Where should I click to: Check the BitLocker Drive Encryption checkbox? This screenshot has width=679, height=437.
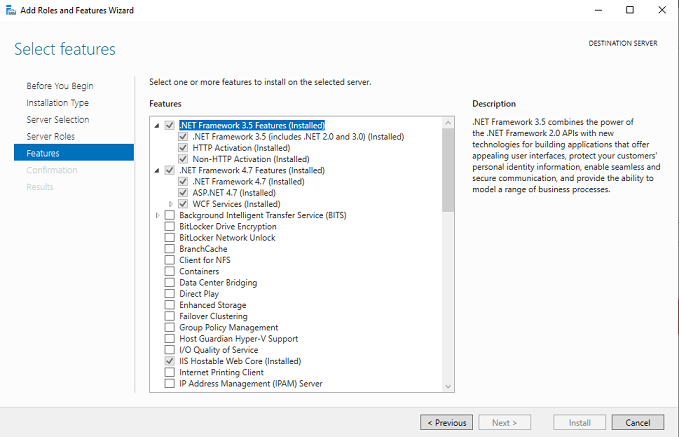click(169, 226)
